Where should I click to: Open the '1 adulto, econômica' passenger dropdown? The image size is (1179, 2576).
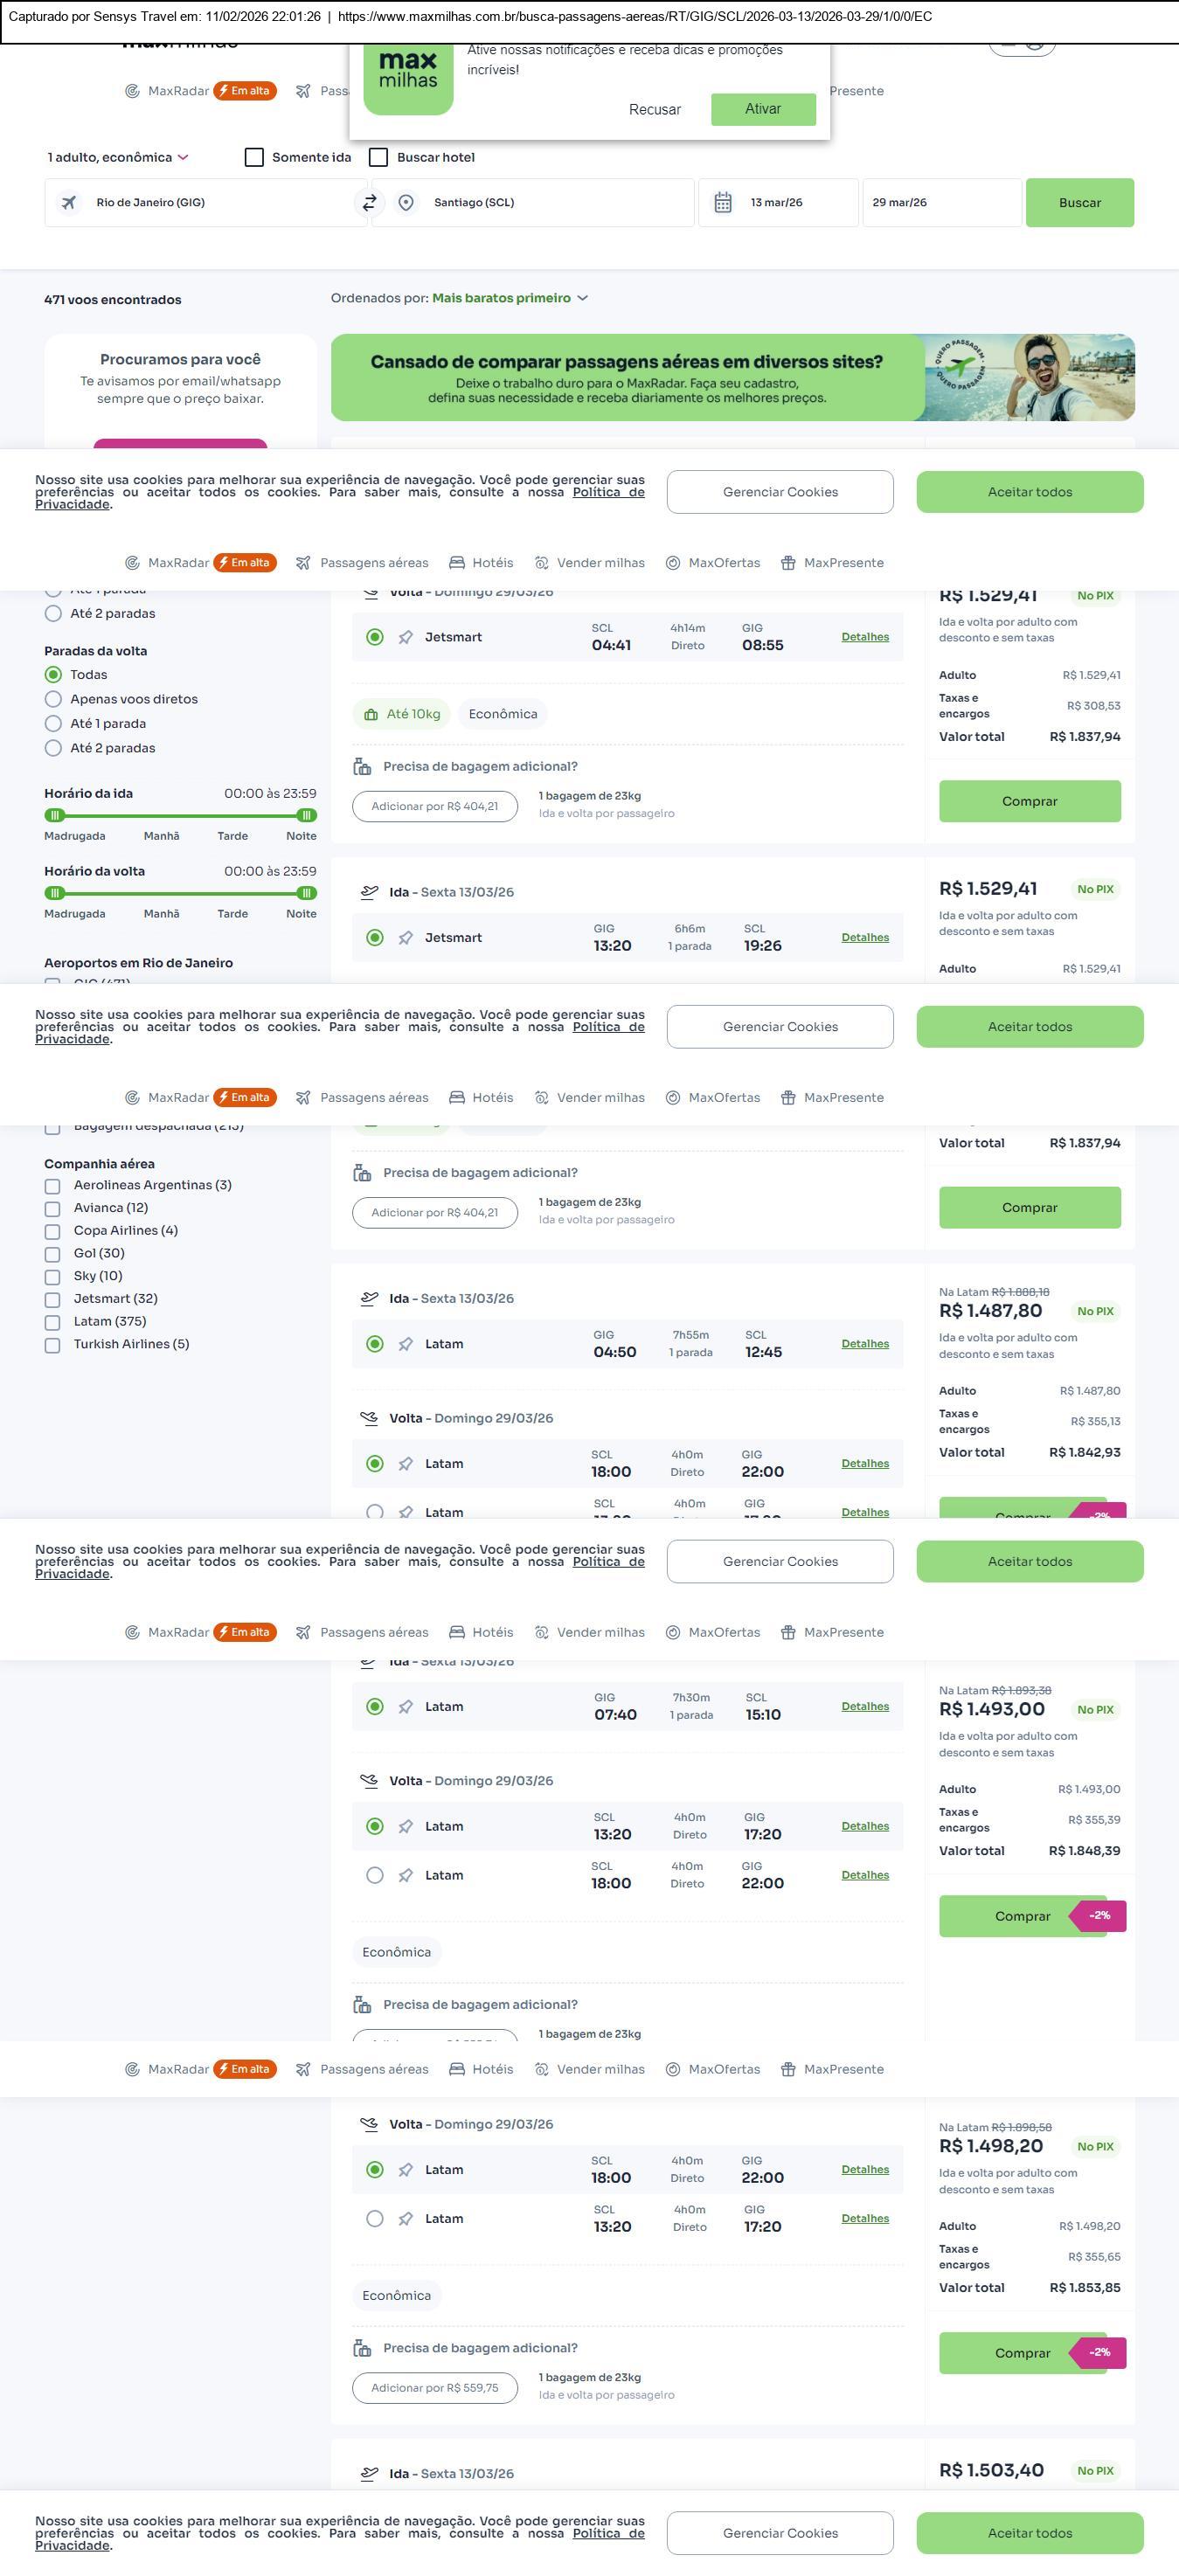(118, 158)
